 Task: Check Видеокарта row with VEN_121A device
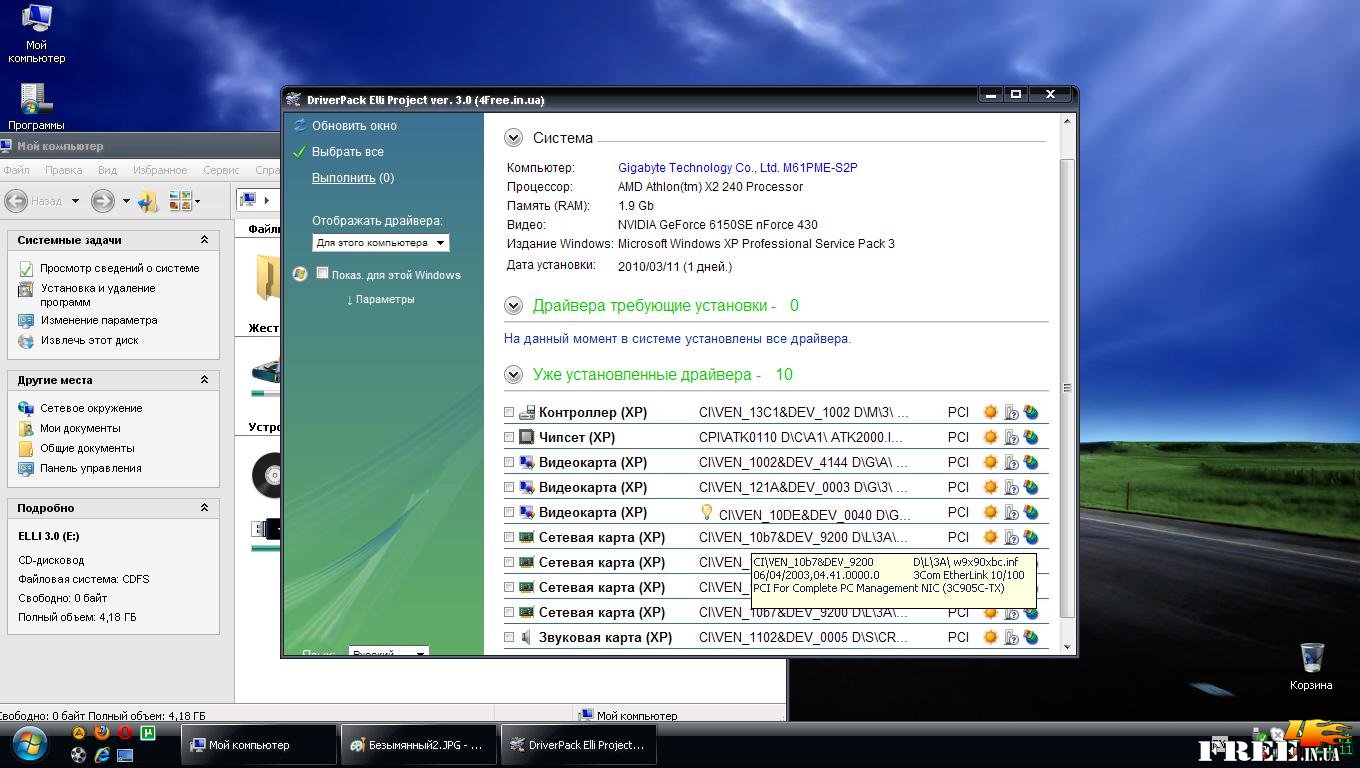click(x=509, y=487)
